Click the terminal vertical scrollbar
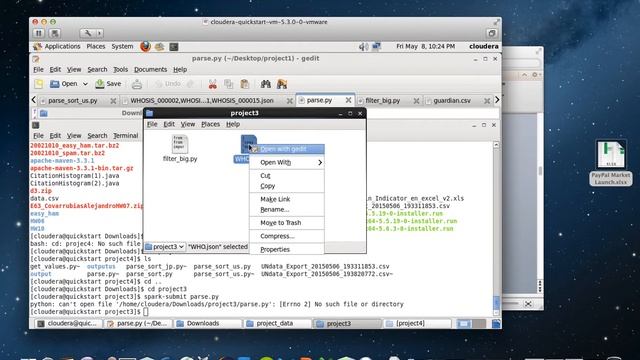 (496, 229)
